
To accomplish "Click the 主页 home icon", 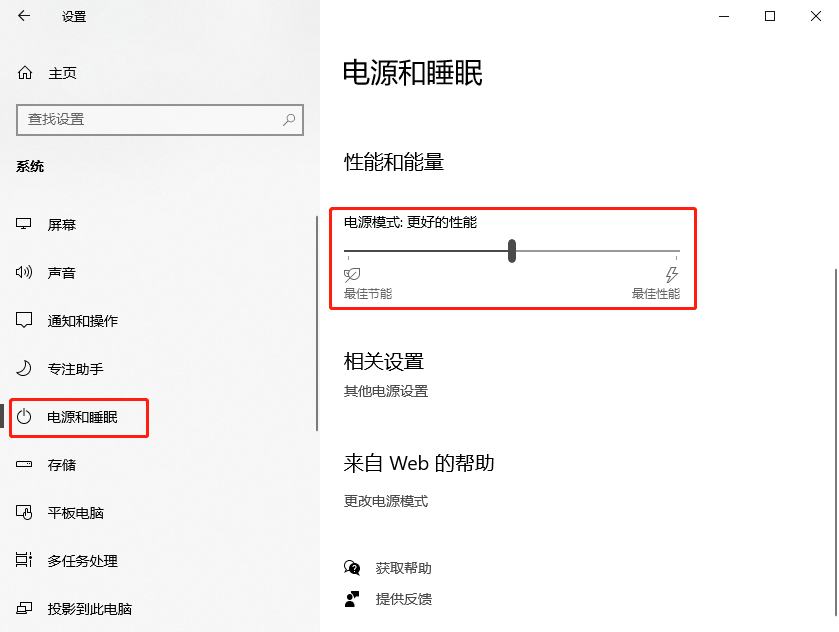I will click(26, 72).
